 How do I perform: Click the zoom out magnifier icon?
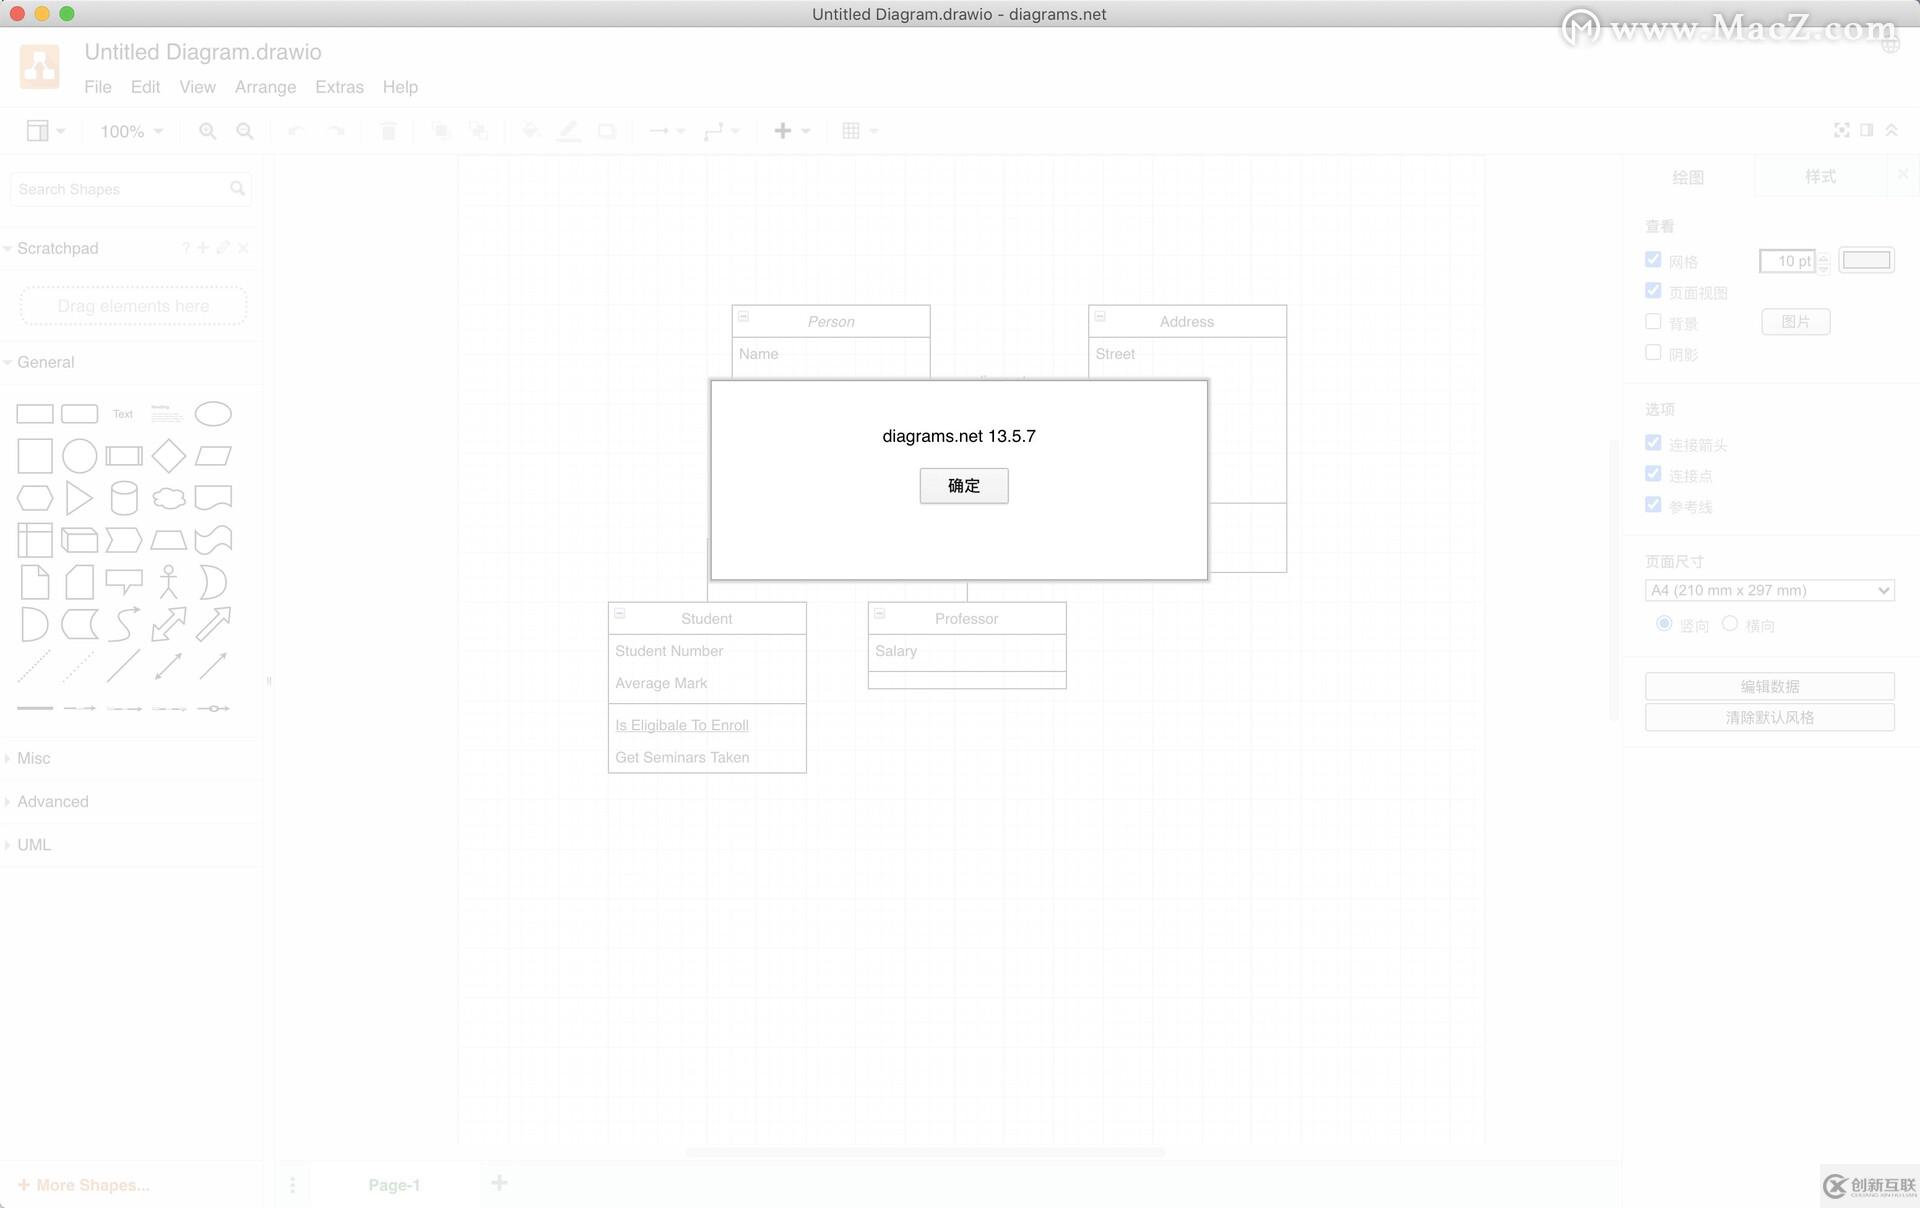pos(243,131)
